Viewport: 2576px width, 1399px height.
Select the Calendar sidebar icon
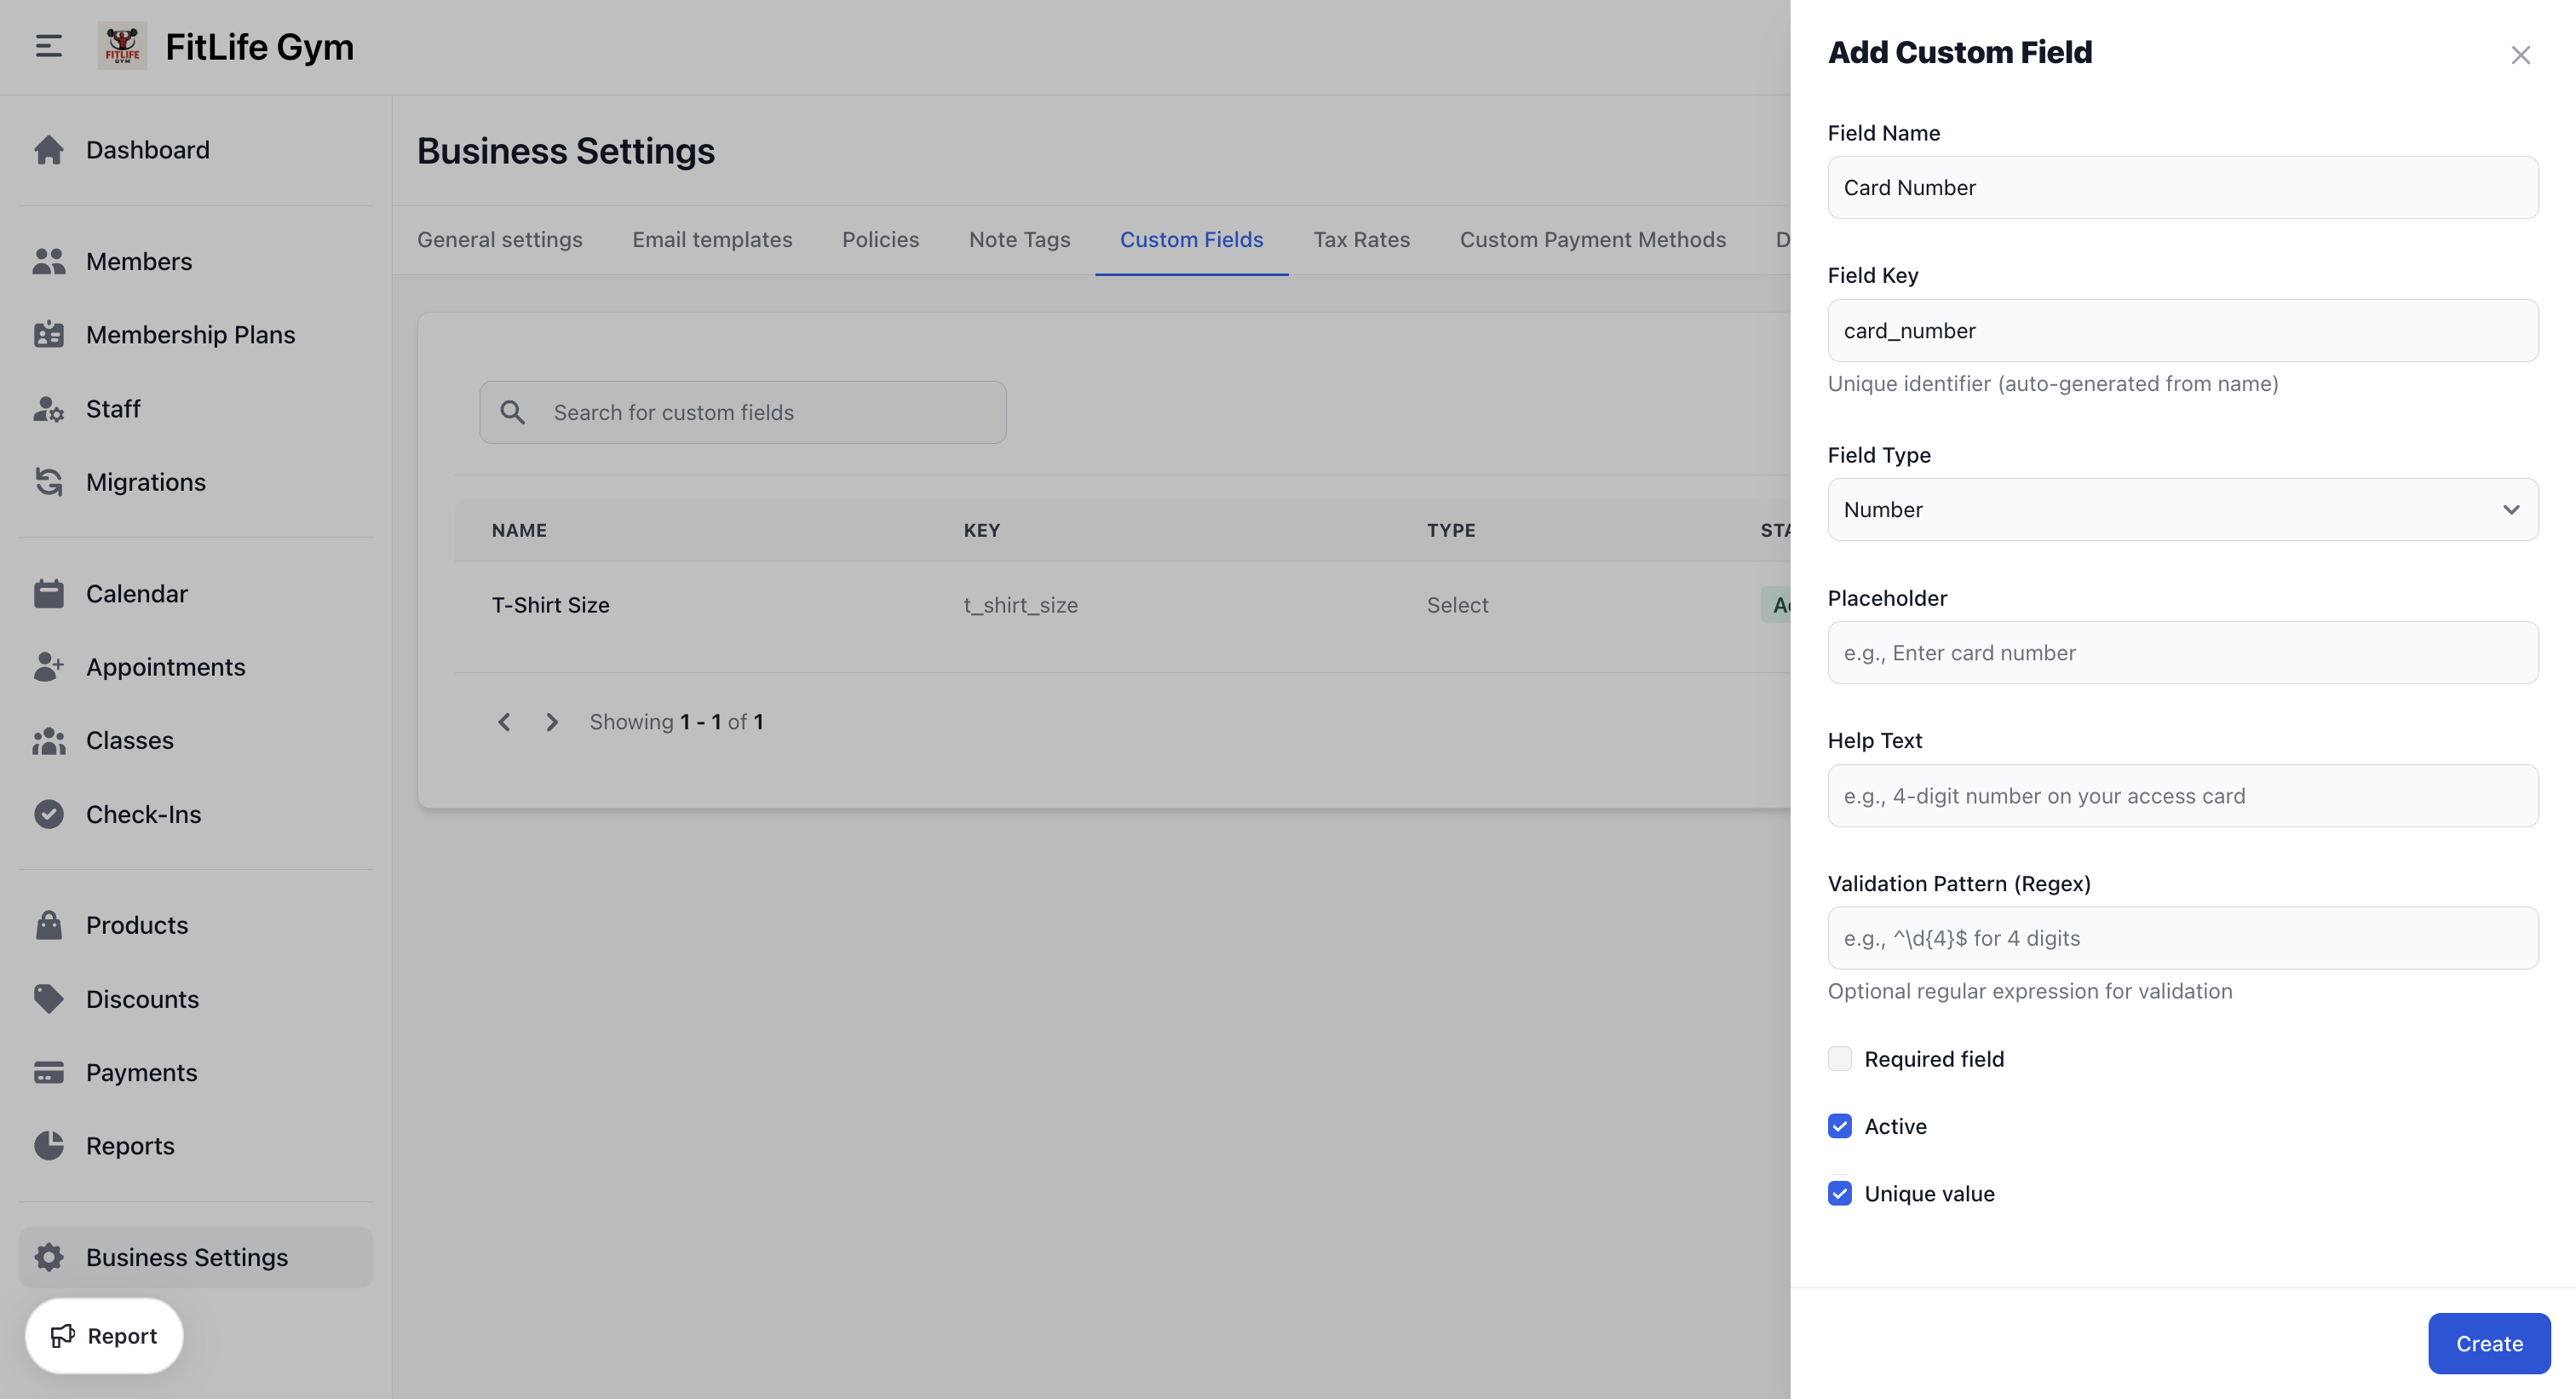tap(48, 592)
